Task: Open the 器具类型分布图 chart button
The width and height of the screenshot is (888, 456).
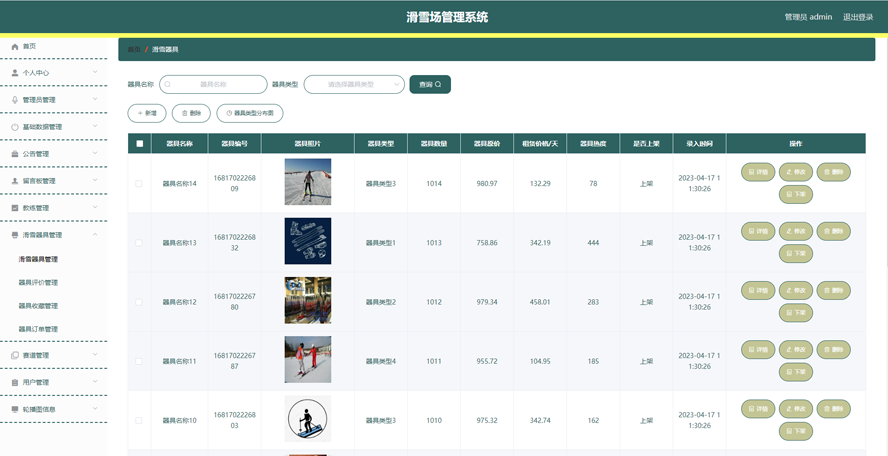Action: tap(250, 113)
